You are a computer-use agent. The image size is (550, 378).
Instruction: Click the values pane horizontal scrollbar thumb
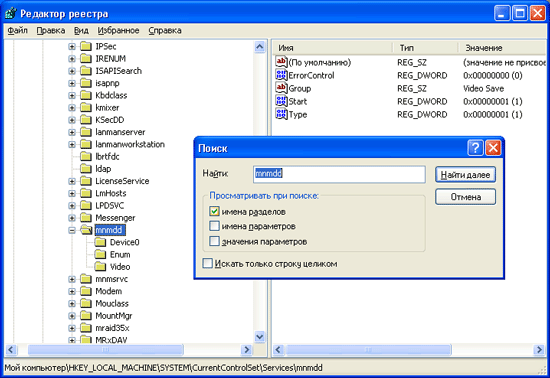(x=368, y=350)
